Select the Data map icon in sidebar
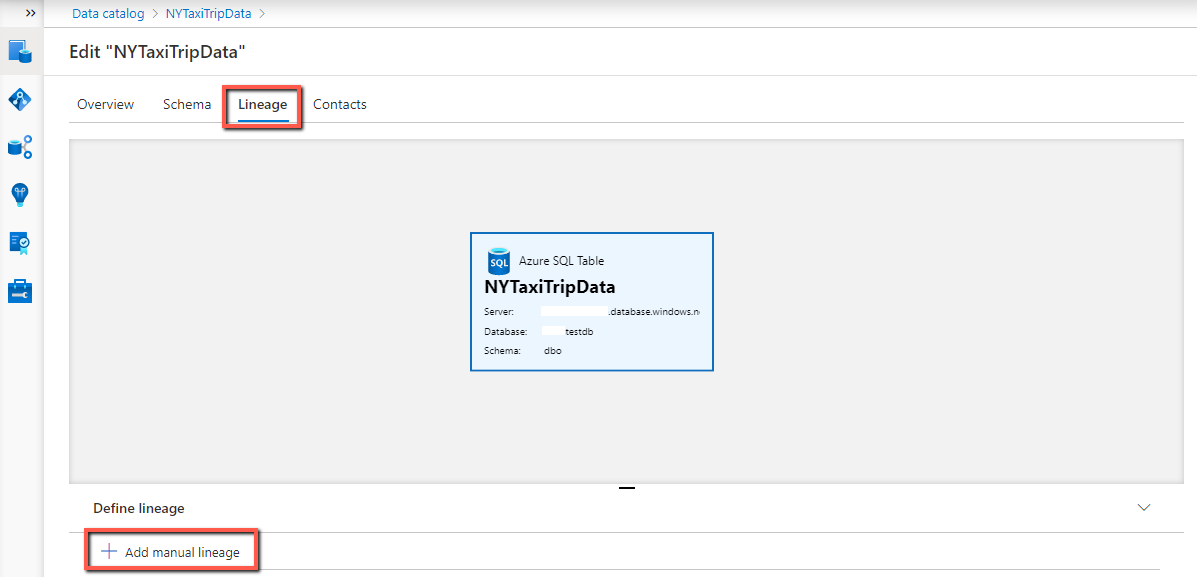Viewport: 1197px width, 577px height. coord(19,99)
